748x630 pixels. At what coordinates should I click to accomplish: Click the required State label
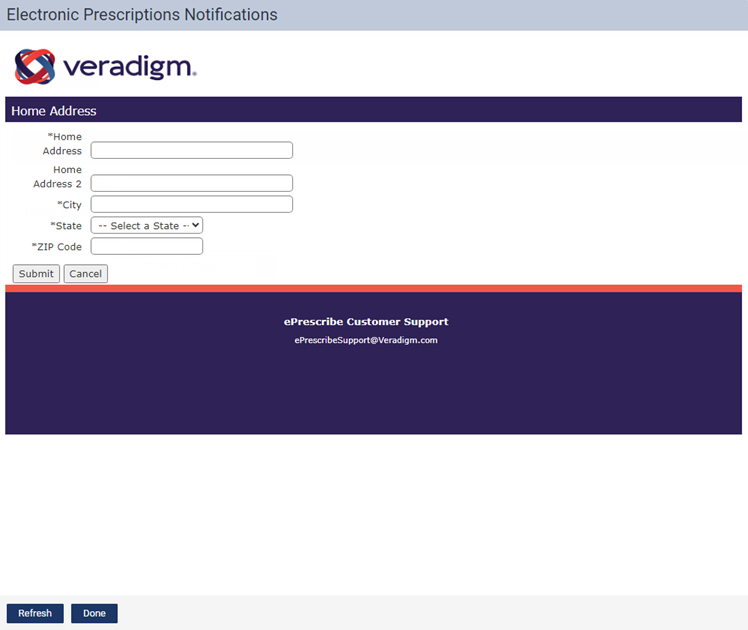click(66, 226)
